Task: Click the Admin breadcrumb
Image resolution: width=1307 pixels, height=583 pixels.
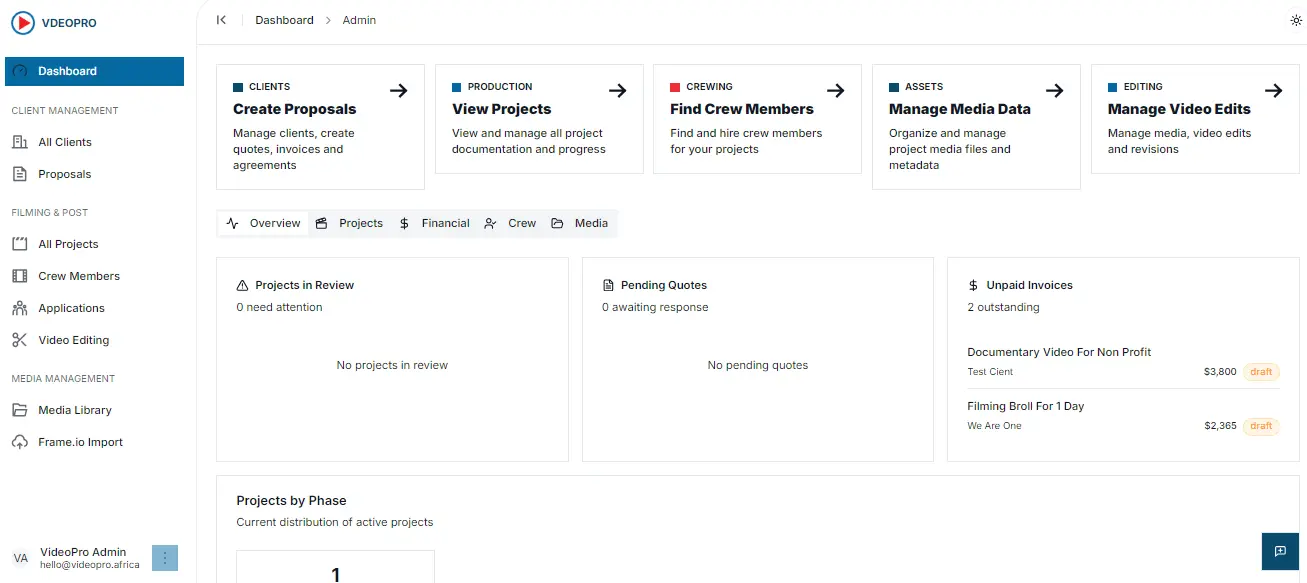Action: 359,20
